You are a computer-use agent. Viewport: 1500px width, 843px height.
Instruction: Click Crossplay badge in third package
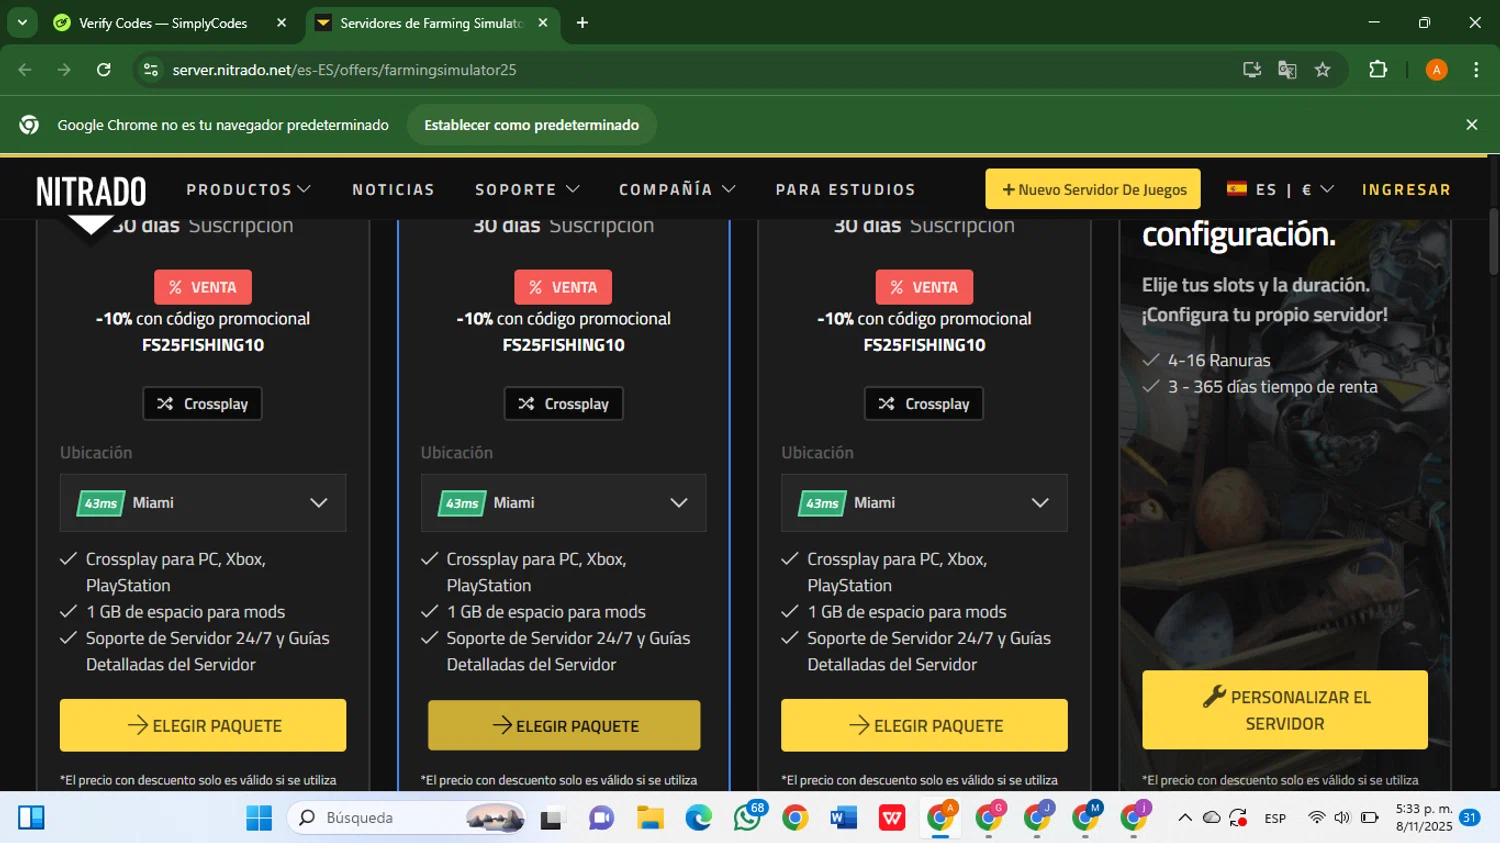coord(924,404)
